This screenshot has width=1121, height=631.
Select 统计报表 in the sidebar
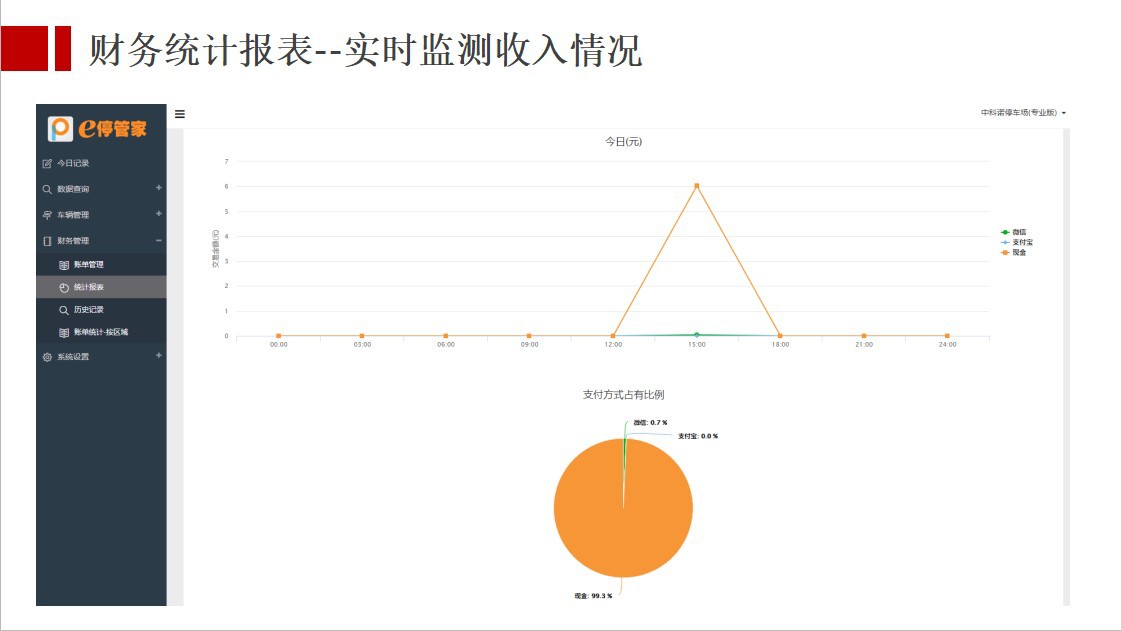pos(88,287)
